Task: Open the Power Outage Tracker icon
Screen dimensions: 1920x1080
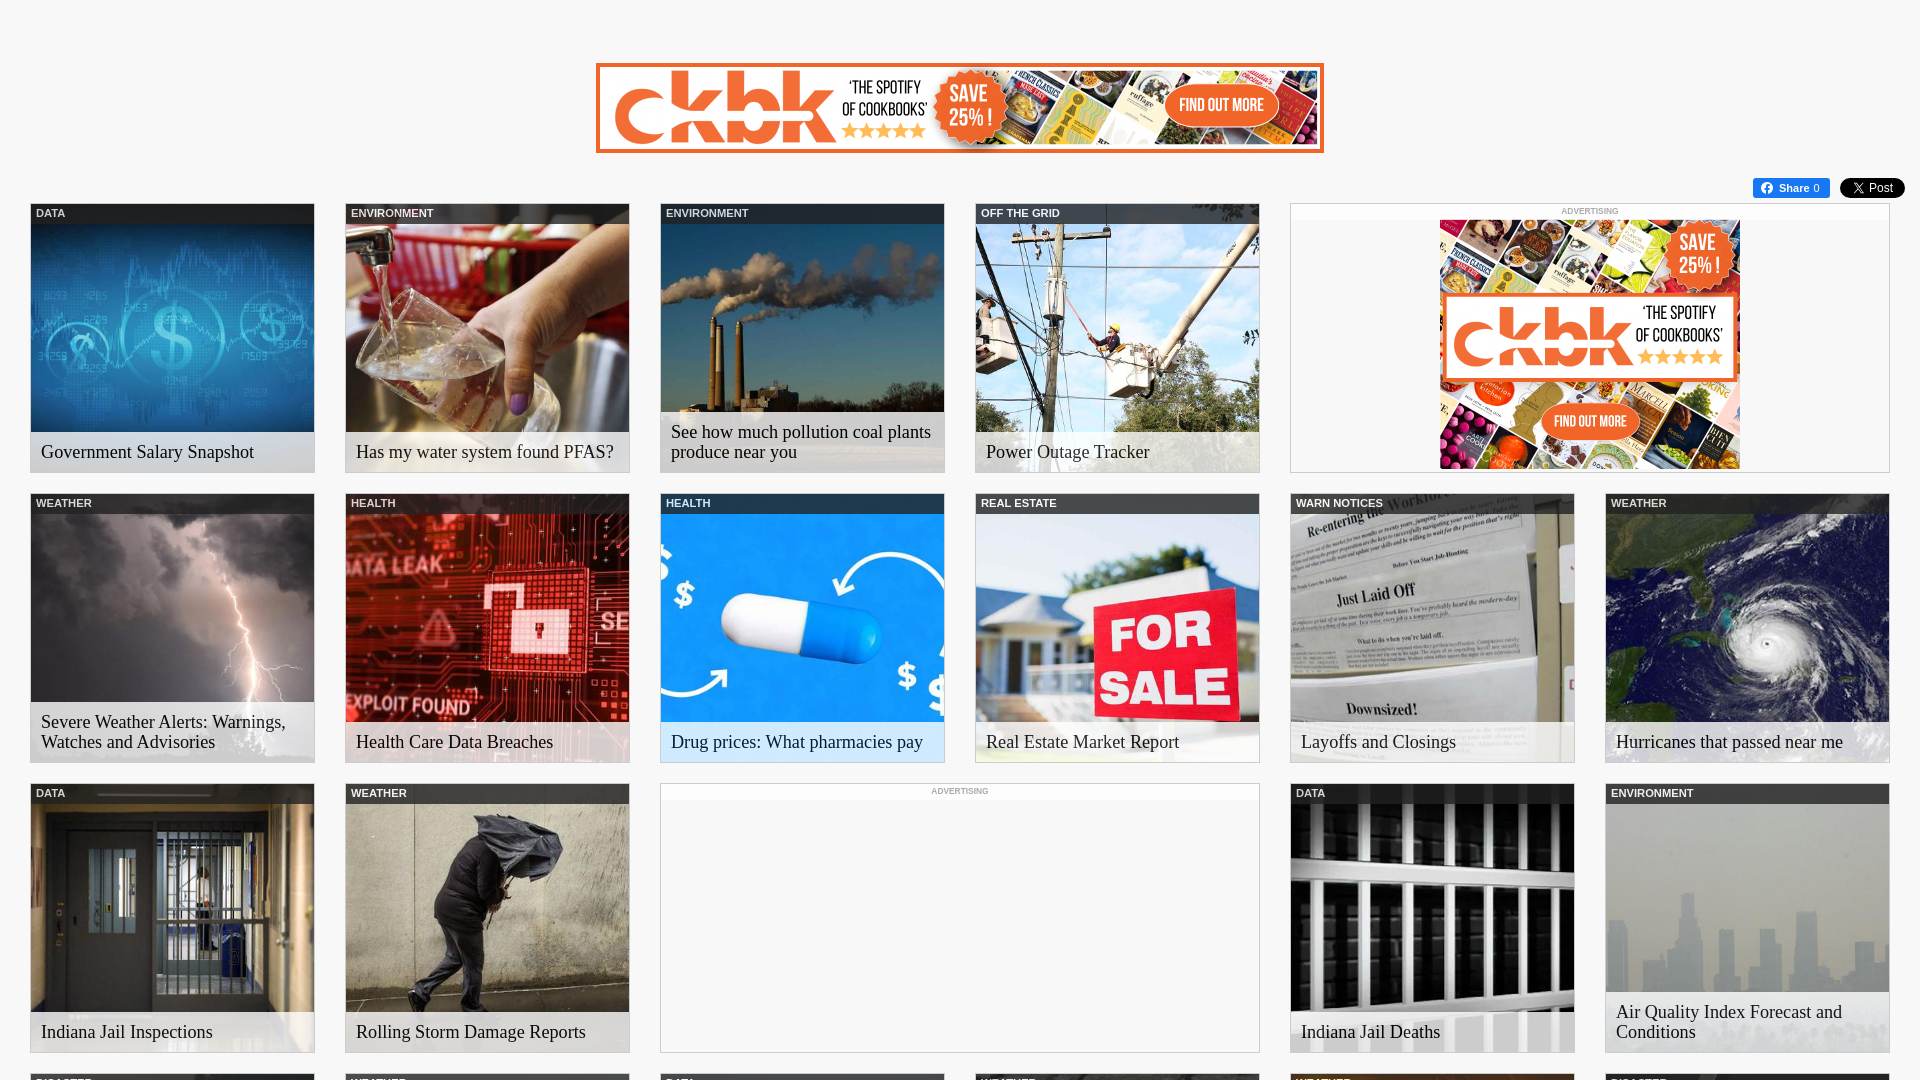Action: click(1117, 336)
